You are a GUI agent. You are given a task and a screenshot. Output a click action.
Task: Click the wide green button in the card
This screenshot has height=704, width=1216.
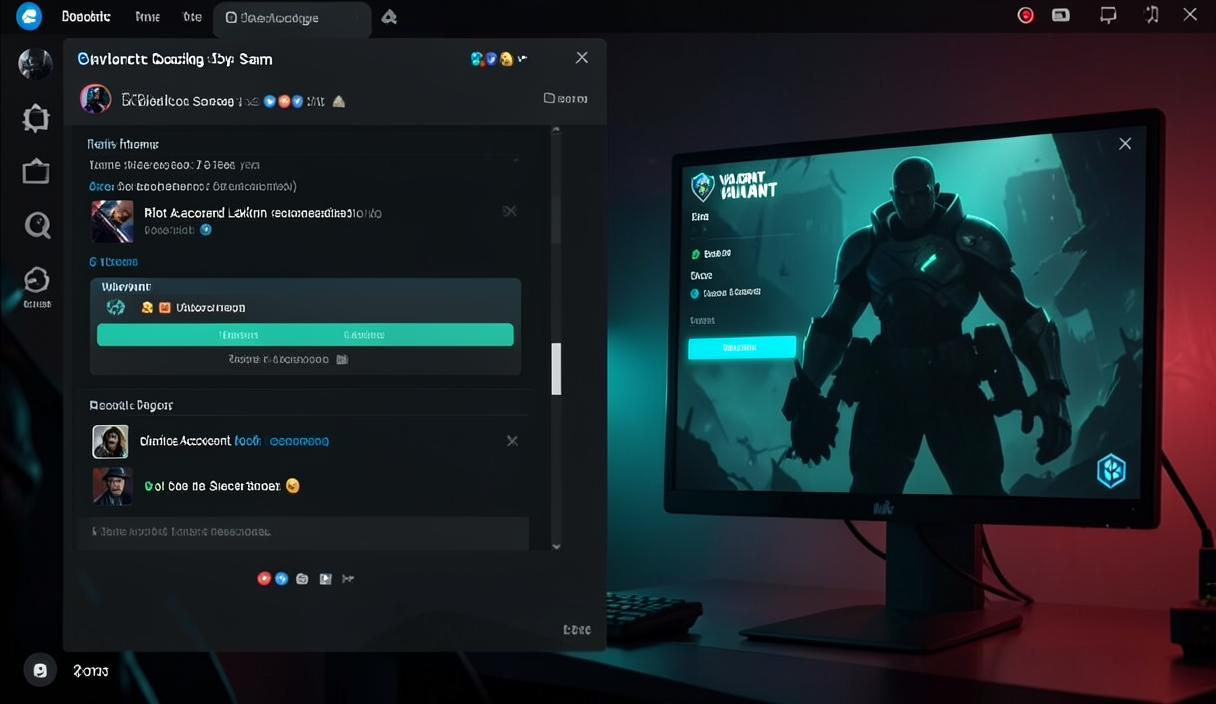click(305, 335)
